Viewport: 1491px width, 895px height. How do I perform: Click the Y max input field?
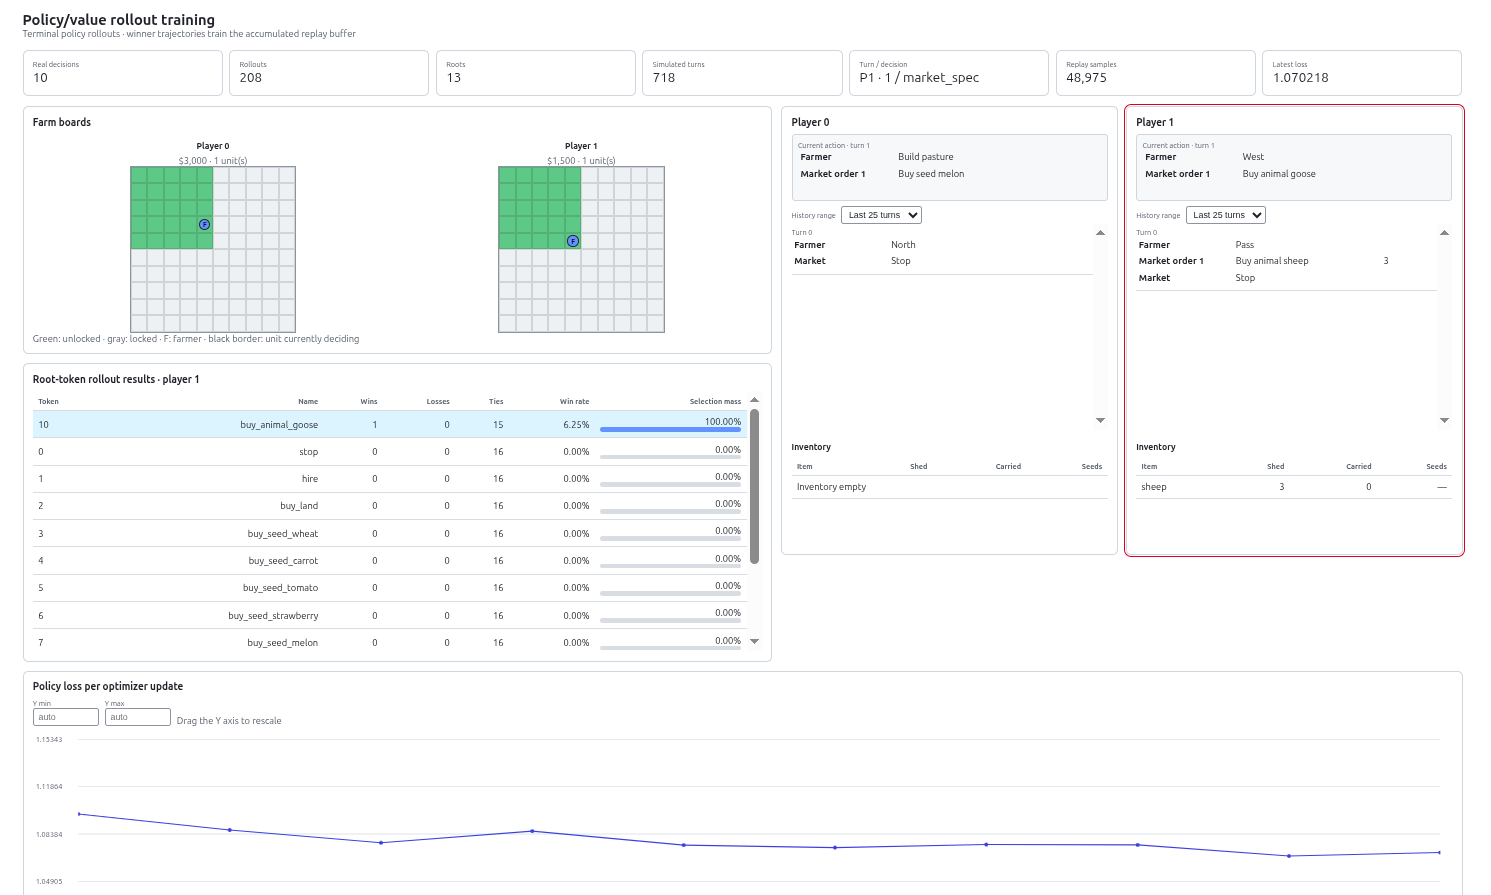(138, 717)
